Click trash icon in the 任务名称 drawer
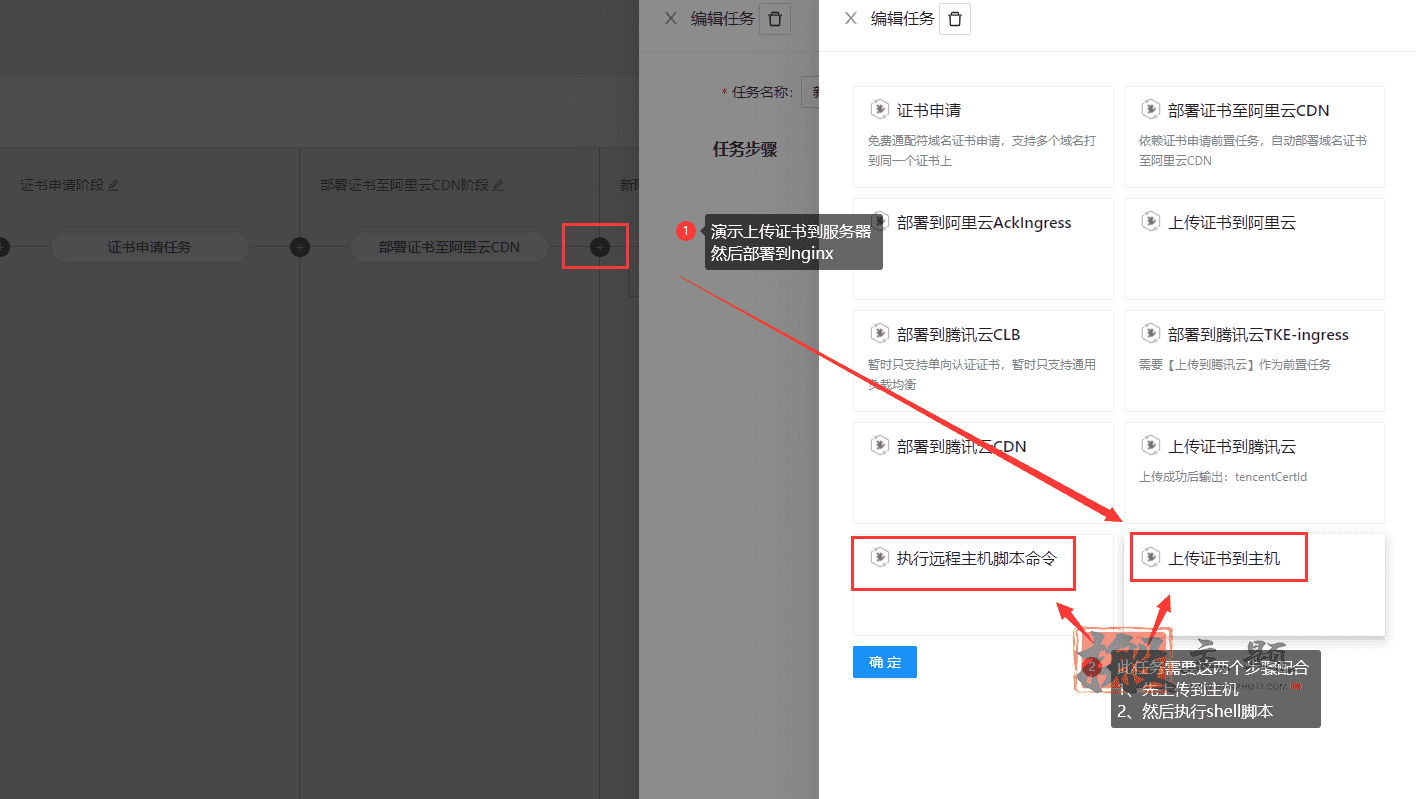The width and height of the screenshot is (1416, 799). click(775, 19)
